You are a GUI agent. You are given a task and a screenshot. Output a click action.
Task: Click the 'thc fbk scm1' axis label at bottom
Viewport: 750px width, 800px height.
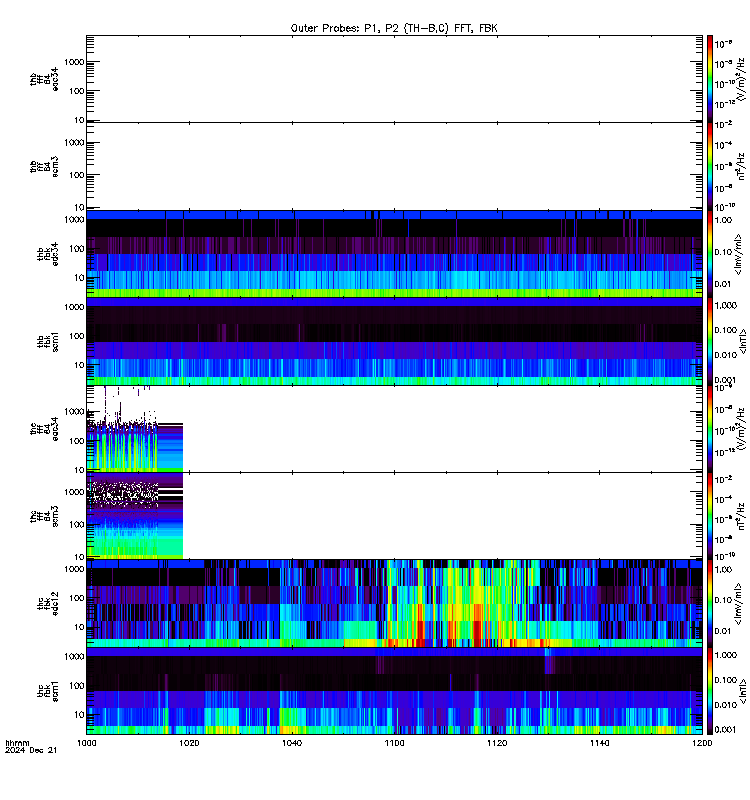[47, 691]
